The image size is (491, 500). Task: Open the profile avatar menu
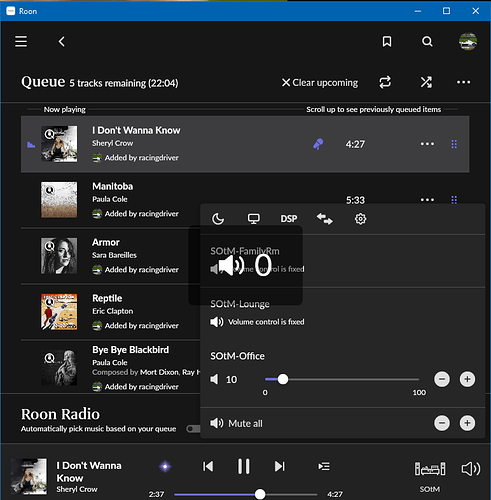click(x=468, y=42)
